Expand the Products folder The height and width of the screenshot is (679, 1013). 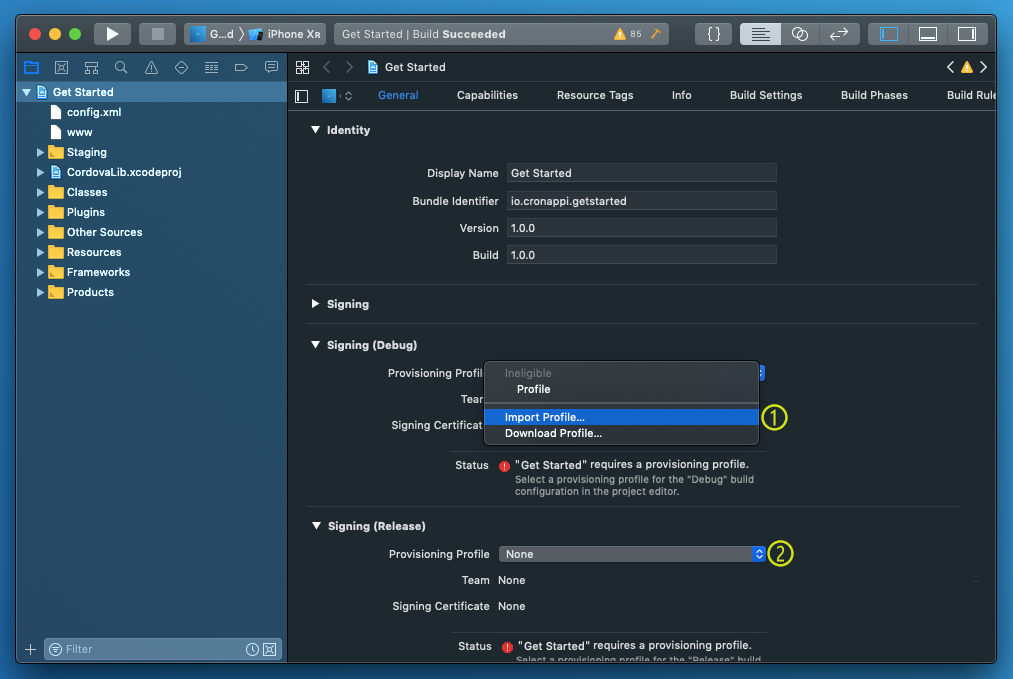point(40,293)
